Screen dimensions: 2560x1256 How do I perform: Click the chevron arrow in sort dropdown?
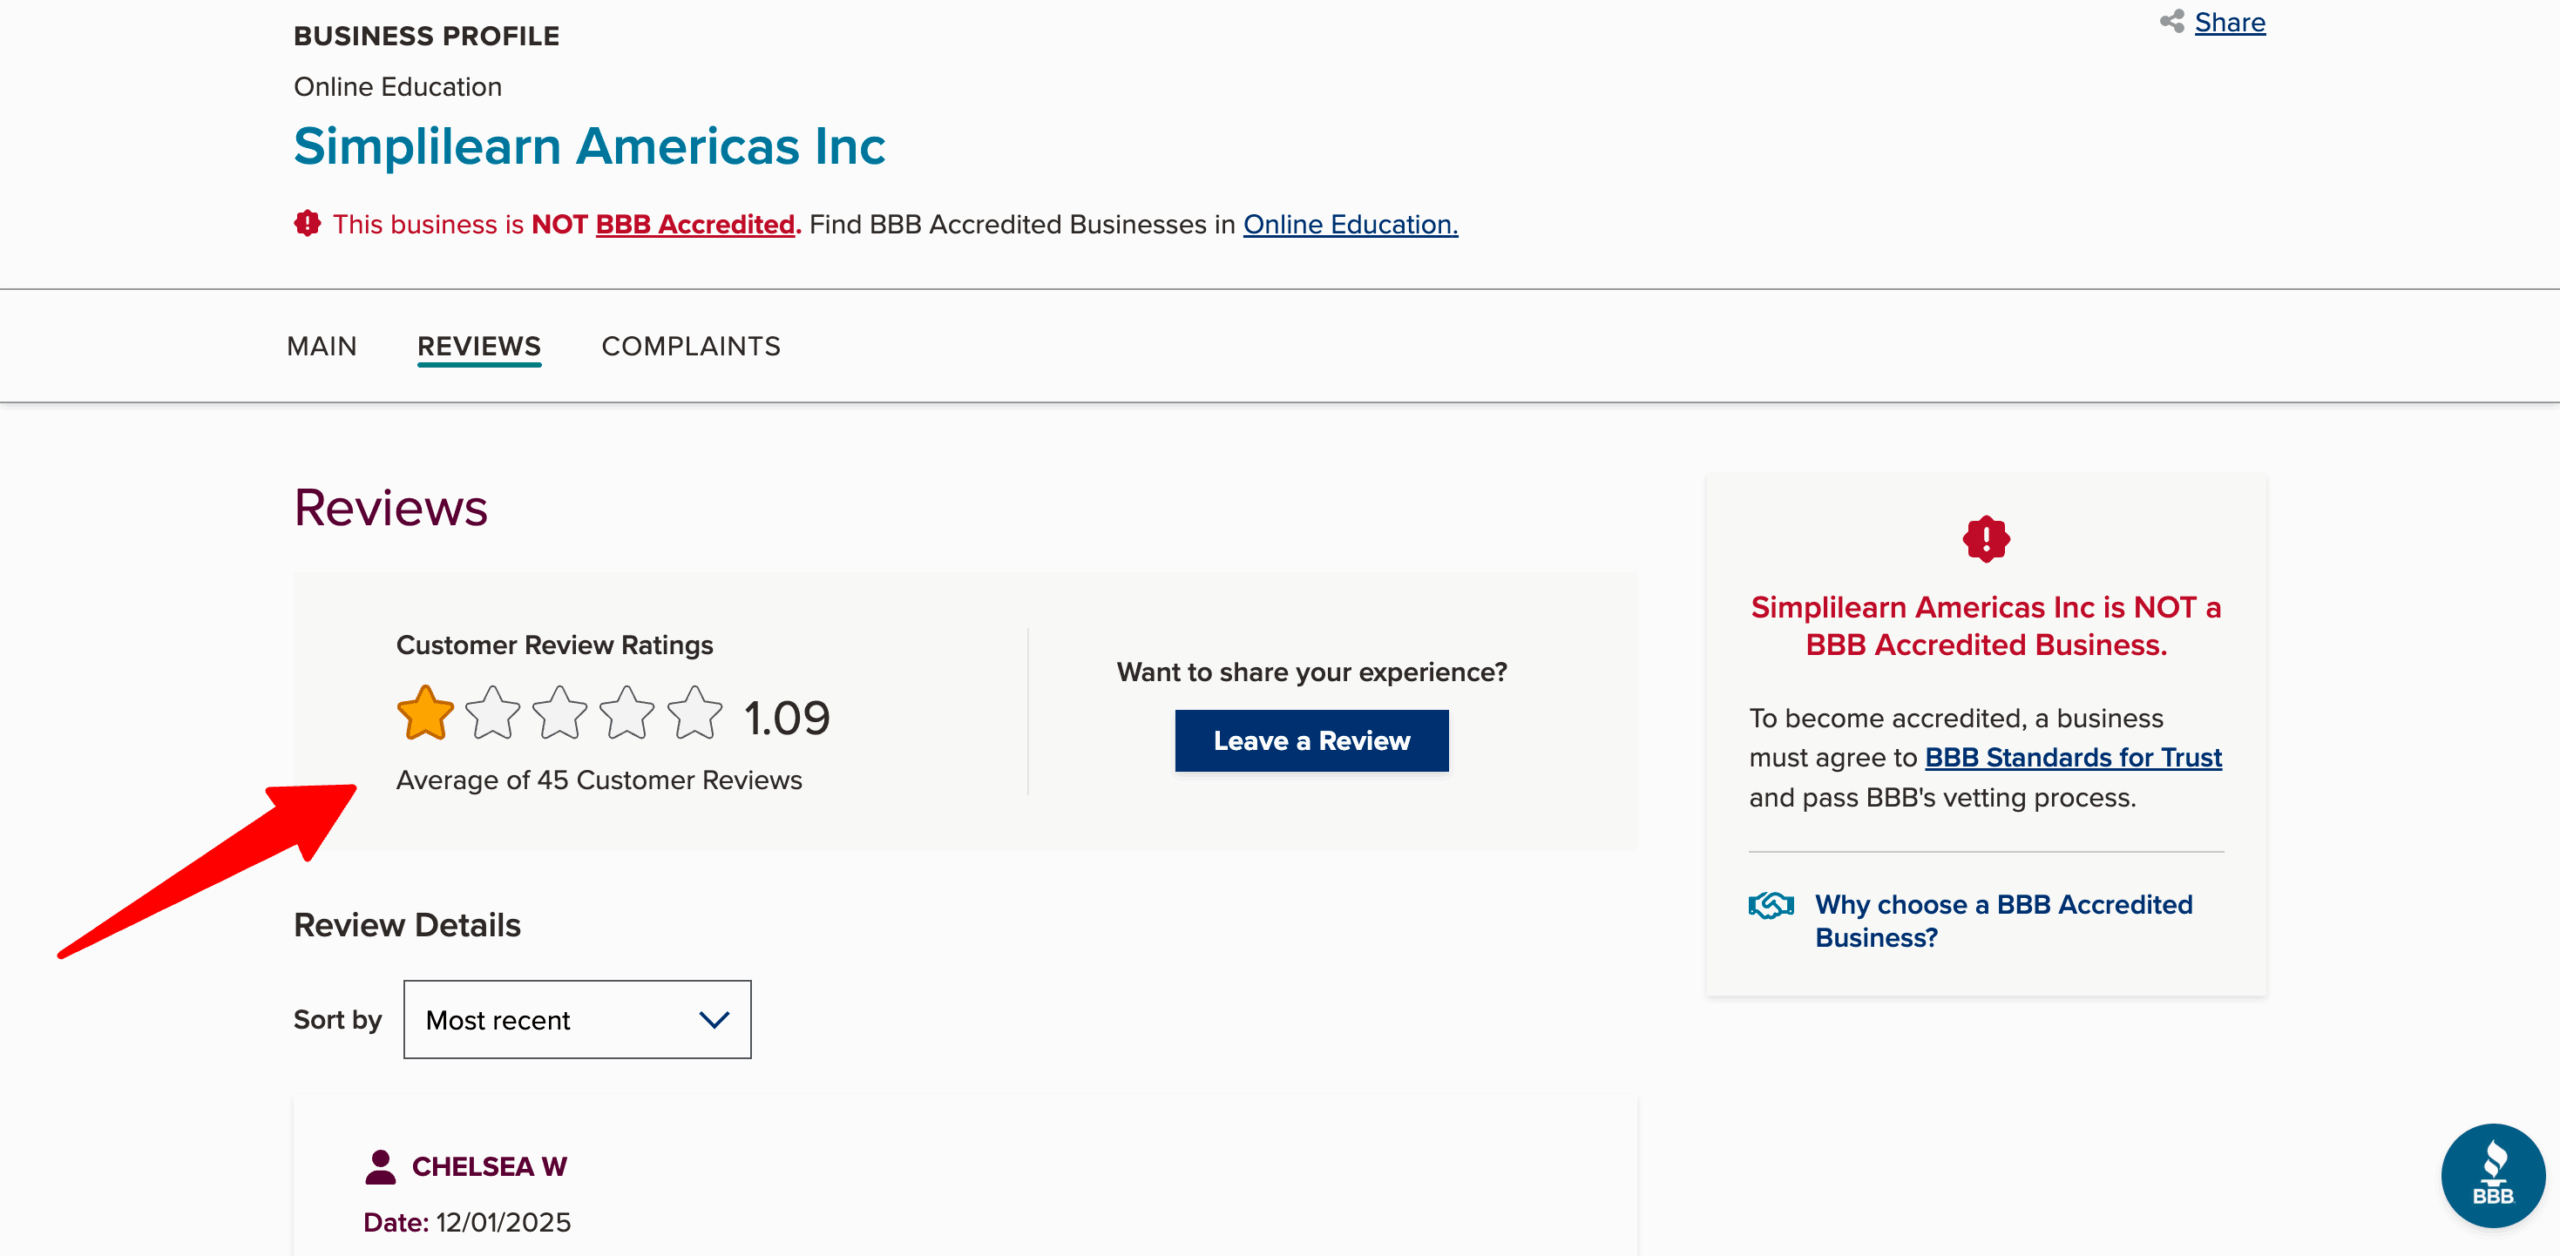pyautogui.click(x=714, y=1019)
